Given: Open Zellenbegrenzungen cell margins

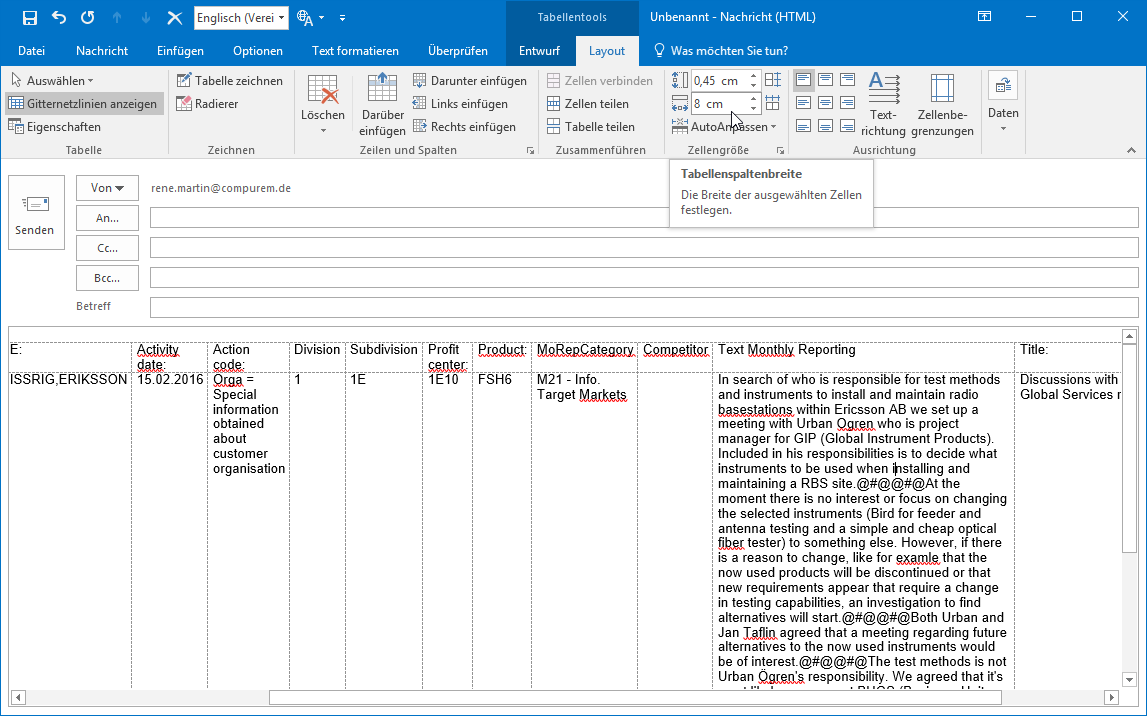Looking at the screenshot, I should 941,105.
